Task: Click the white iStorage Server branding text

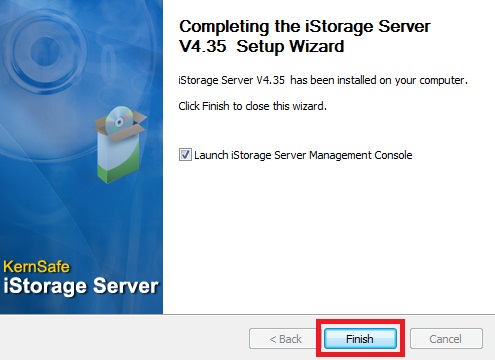Action: pyautogui.click(x=81, y=286)
